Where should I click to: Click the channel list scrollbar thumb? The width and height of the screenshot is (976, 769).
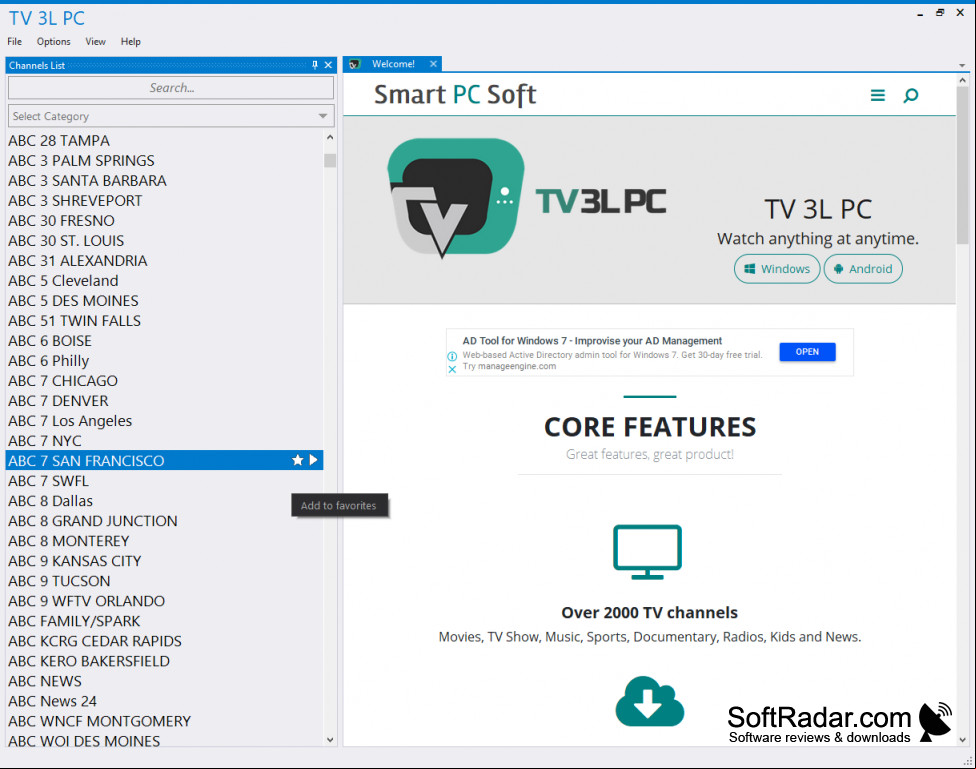tap(330, 161)
